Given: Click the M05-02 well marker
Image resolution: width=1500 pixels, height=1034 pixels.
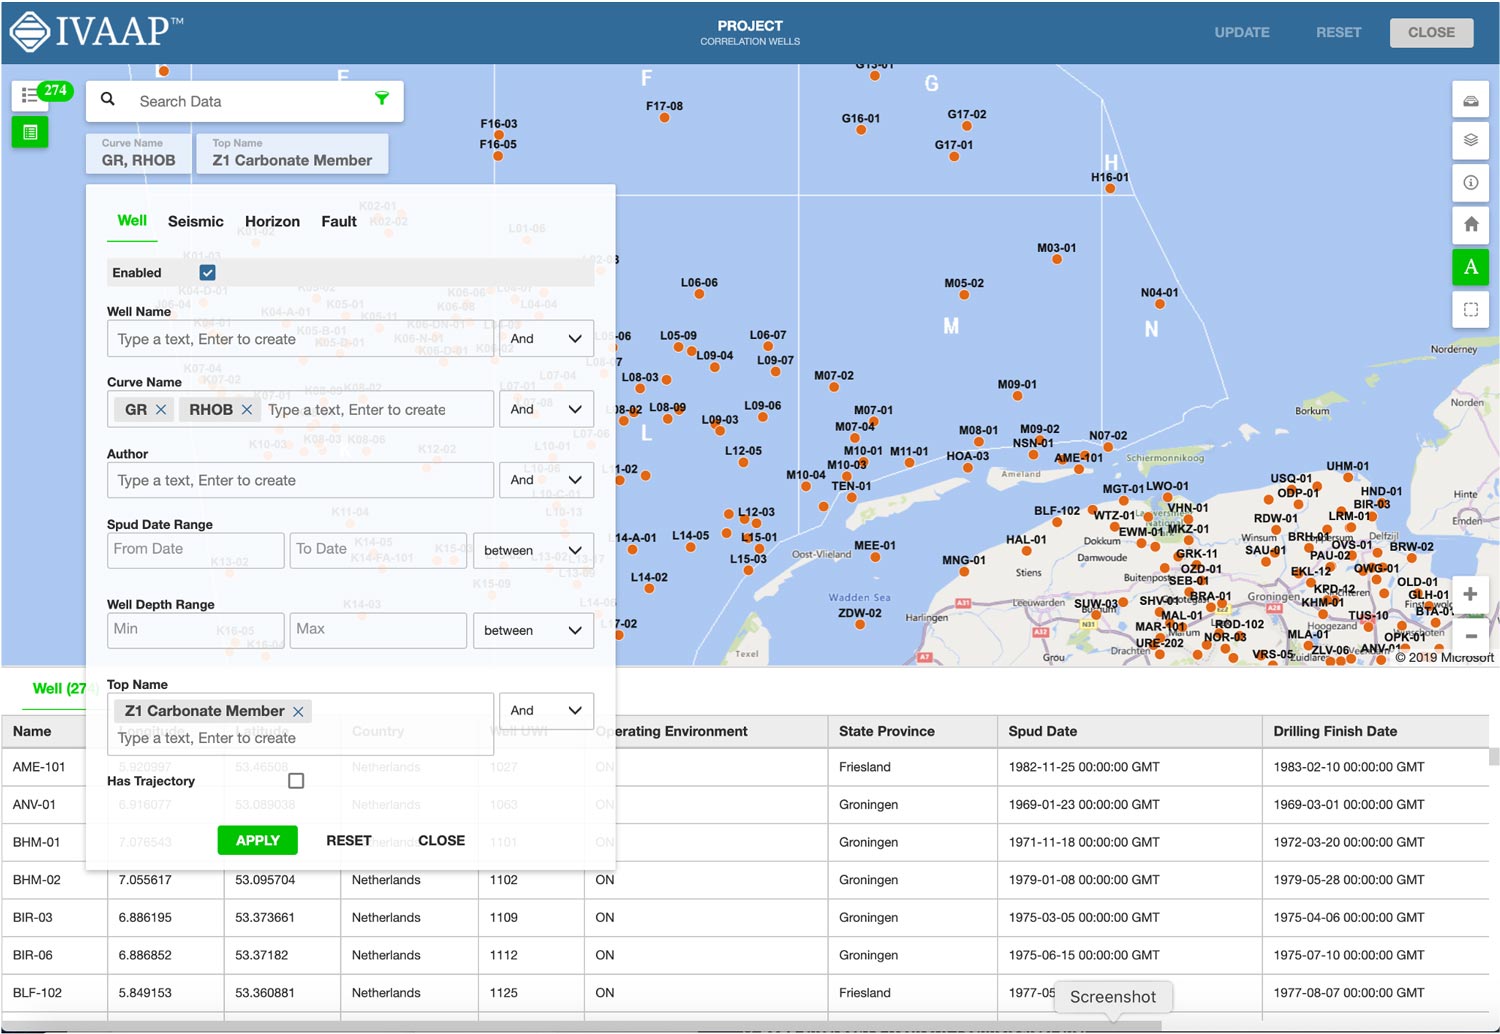Looking at the screenshot, I should click(x=964, y=296).
